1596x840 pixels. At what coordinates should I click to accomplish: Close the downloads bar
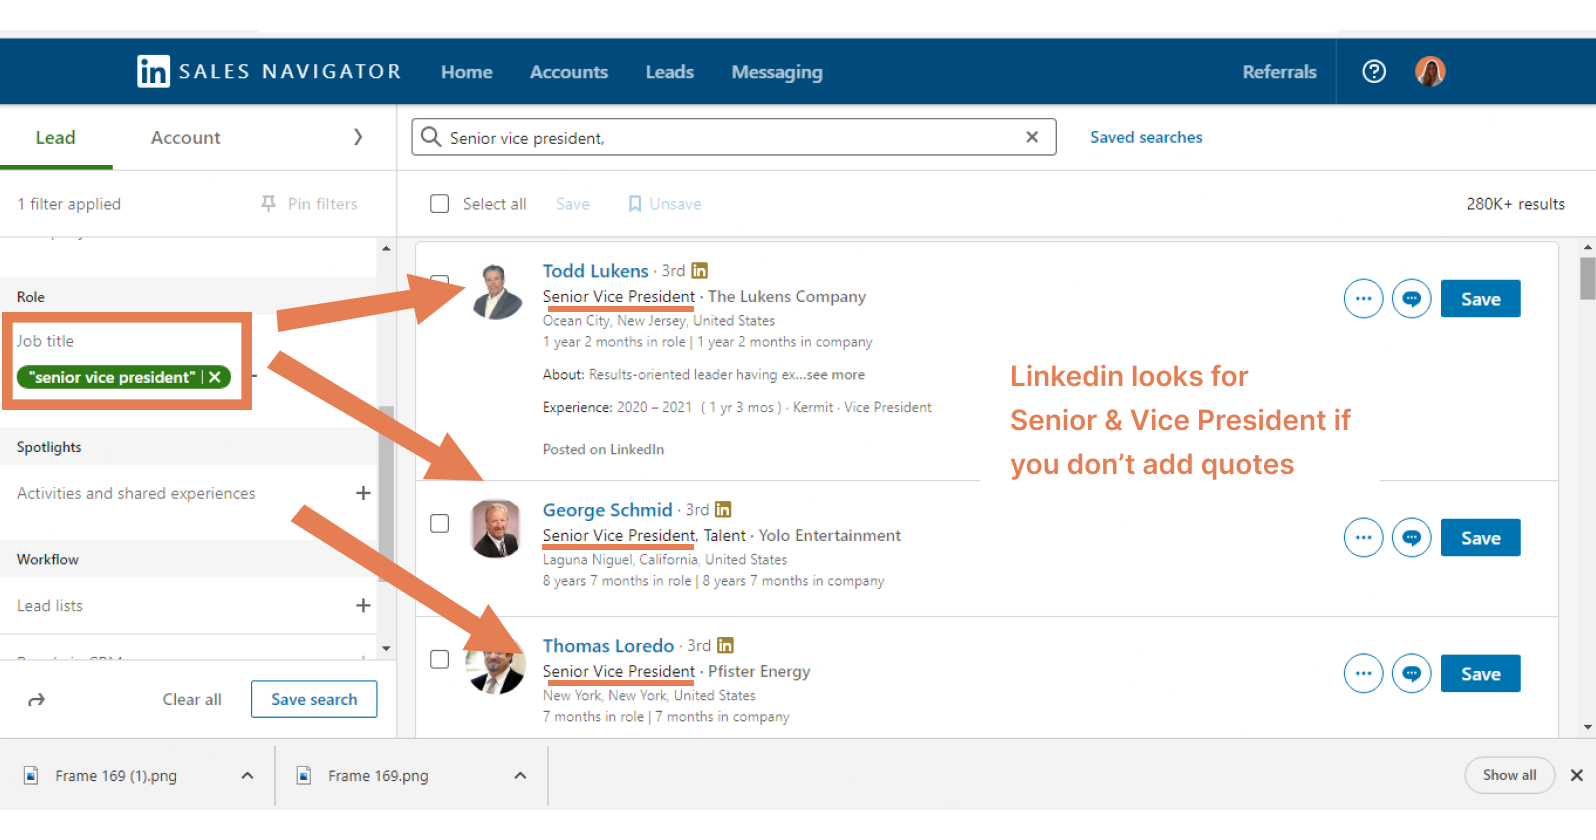1577,775
